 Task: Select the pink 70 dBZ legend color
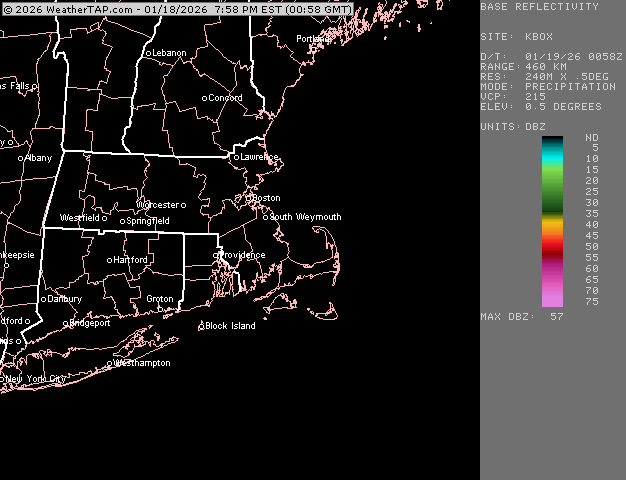pyautogui.click(x=552, y=291)
